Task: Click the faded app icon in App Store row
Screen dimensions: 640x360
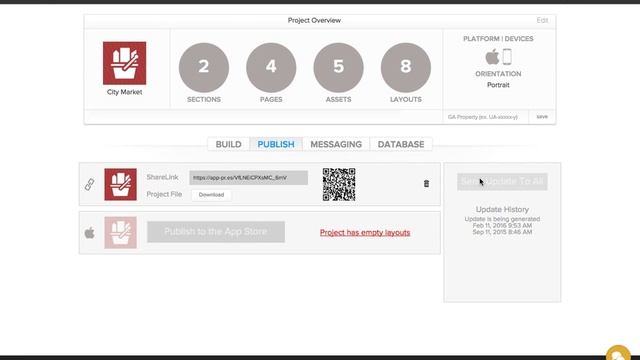Action: click(x=120, y=233)
